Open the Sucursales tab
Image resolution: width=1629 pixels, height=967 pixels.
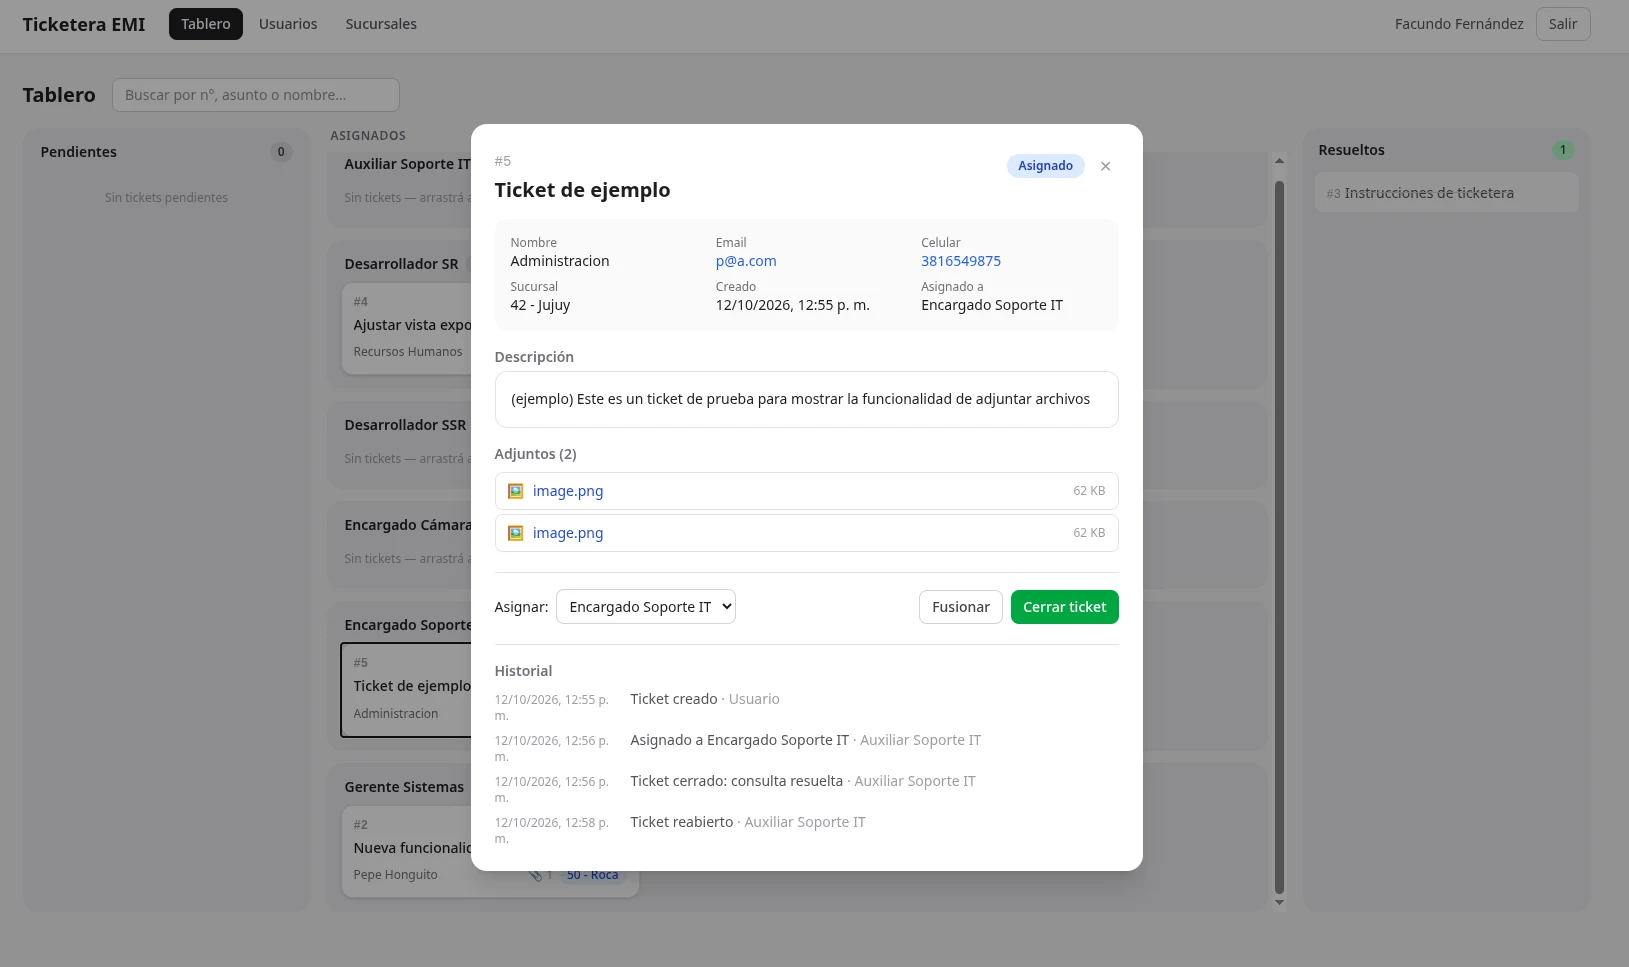381,24
